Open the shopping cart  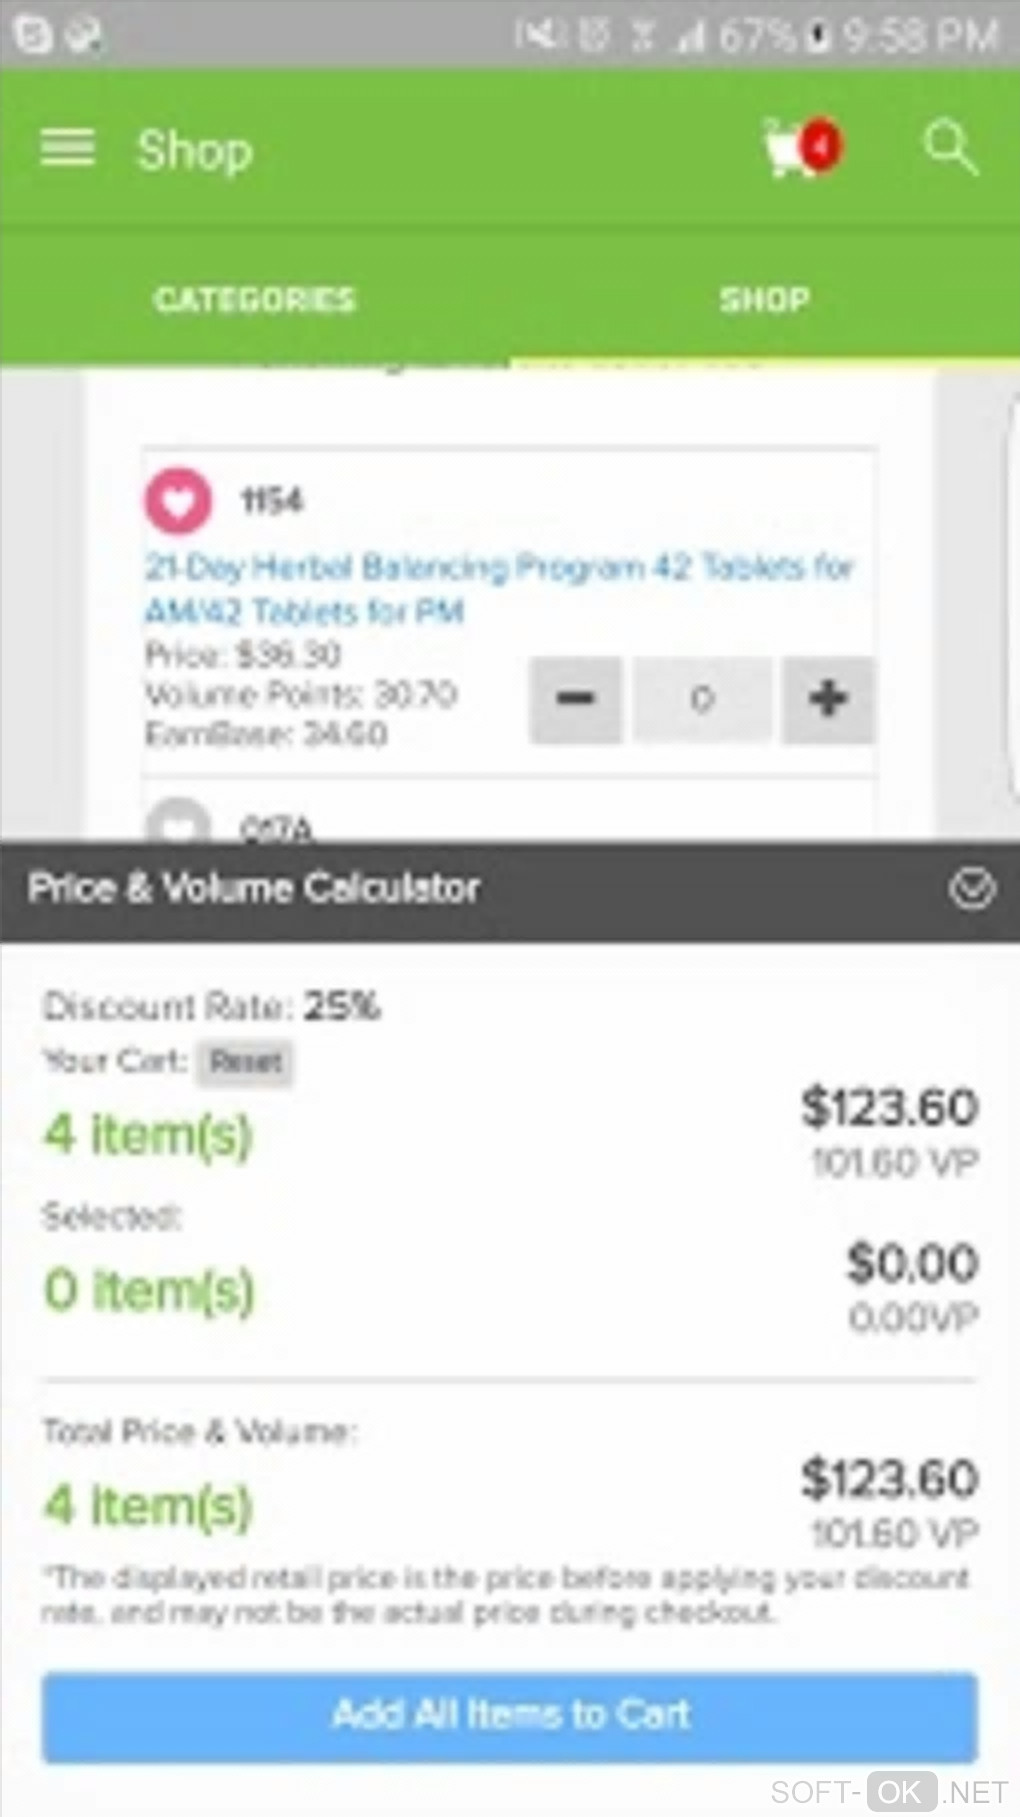tap(787, 149)
